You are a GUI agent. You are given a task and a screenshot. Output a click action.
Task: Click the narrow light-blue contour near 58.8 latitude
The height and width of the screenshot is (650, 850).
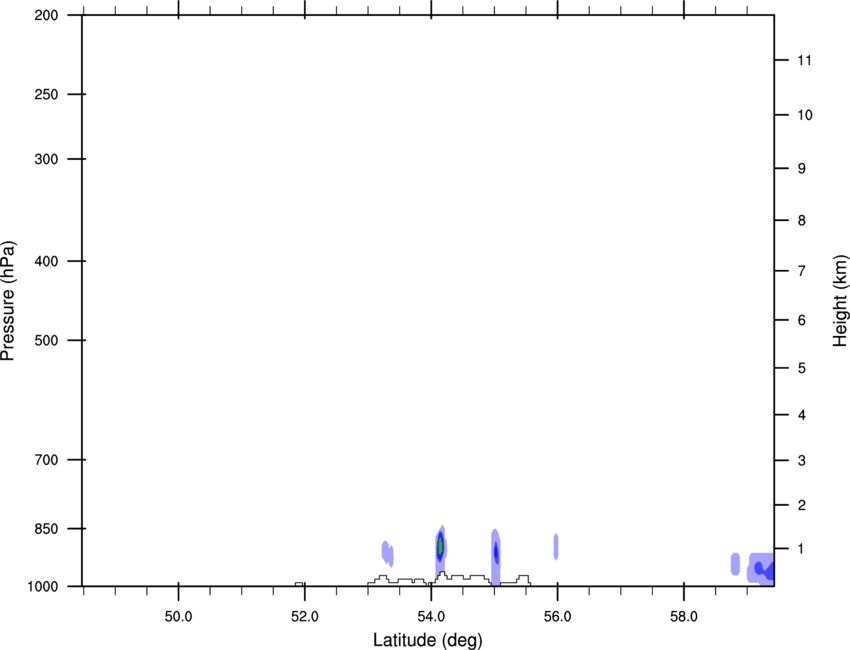pyautogui.click(x=735, y=564)
